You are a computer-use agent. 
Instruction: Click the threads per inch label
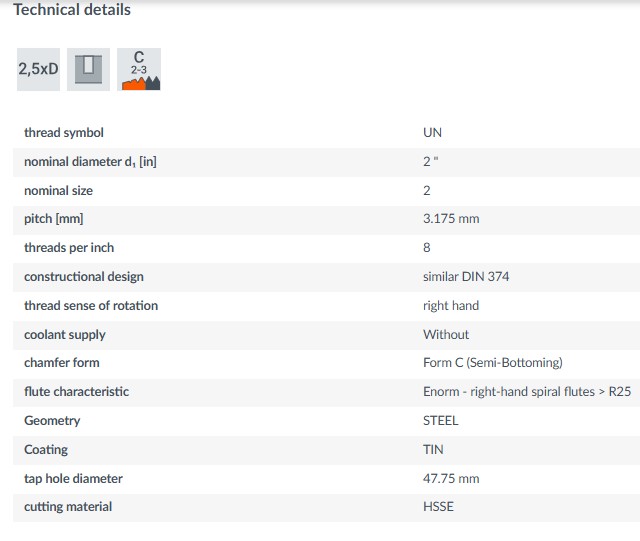coord(69,248)
